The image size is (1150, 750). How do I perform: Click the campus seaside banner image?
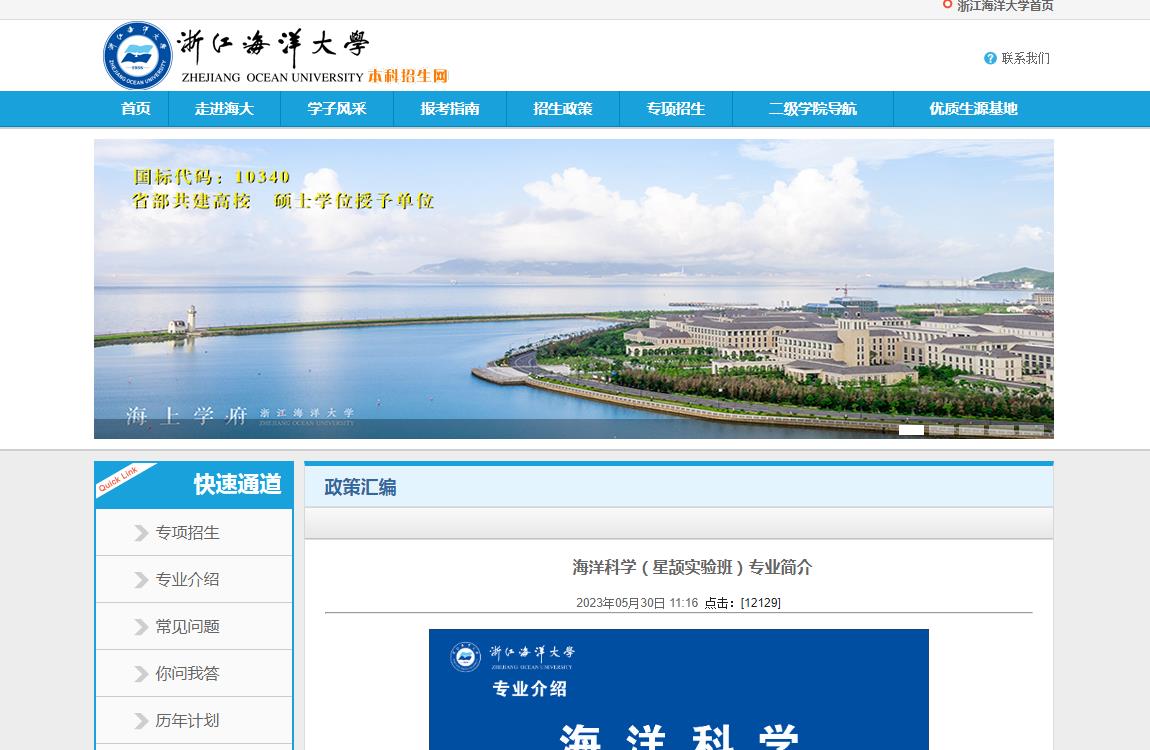click(574, 289)
